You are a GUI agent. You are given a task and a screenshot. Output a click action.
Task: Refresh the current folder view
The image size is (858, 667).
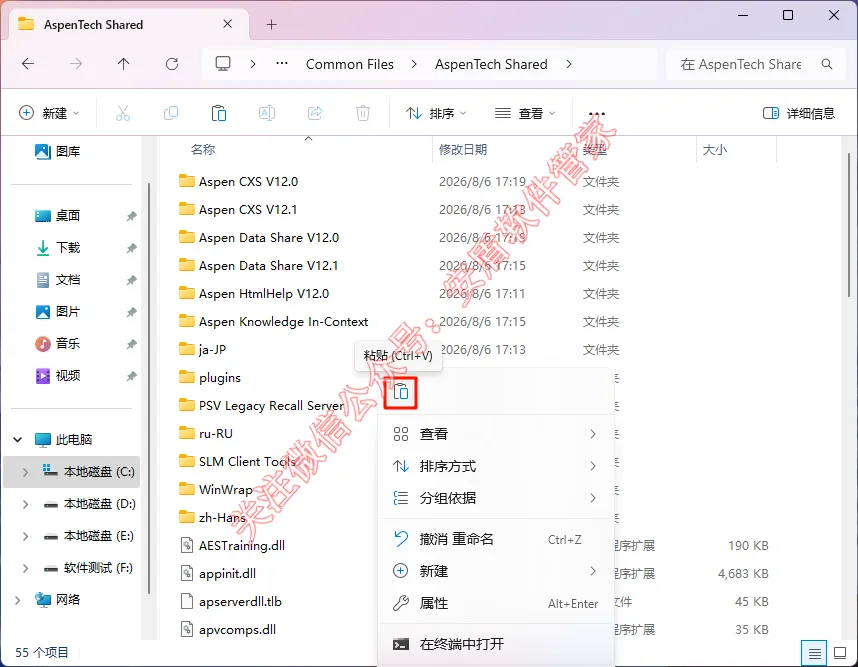pos(172,64)
